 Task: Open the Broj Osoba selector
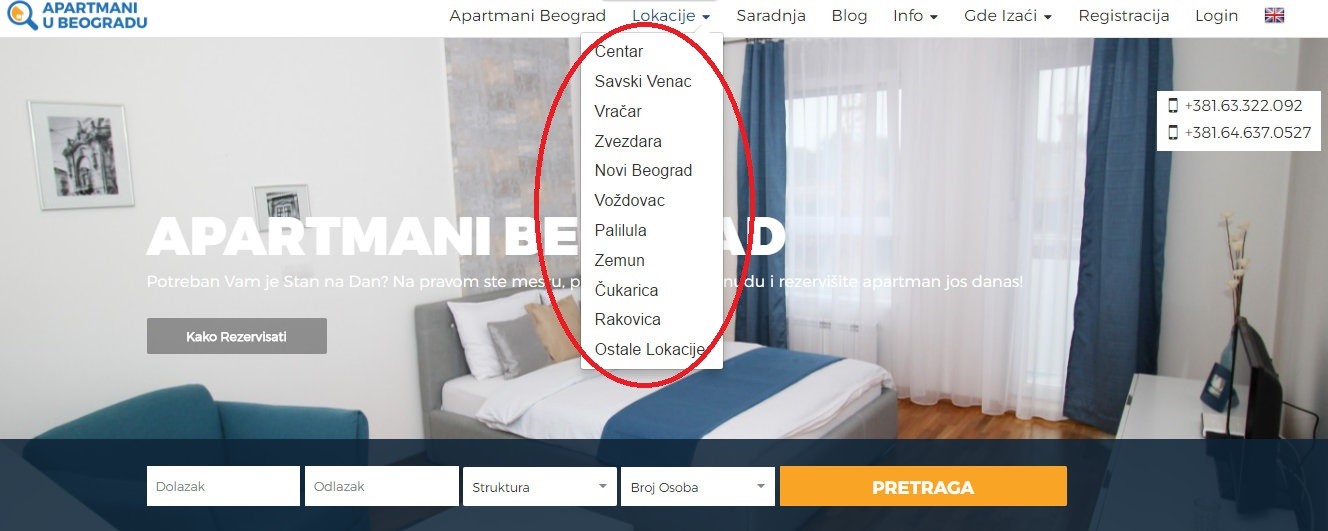[x=698, y=487]
